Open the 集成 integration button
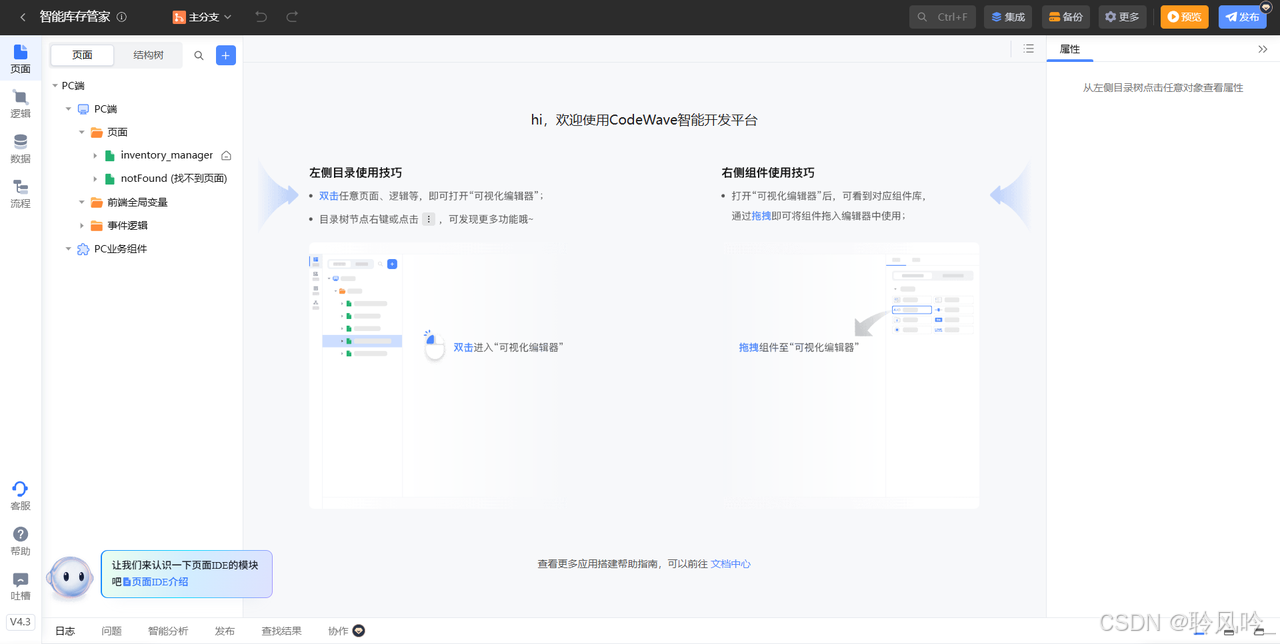Viewport: 1280px width, 644px height. pyautogui.click(x=1008, y=17)
